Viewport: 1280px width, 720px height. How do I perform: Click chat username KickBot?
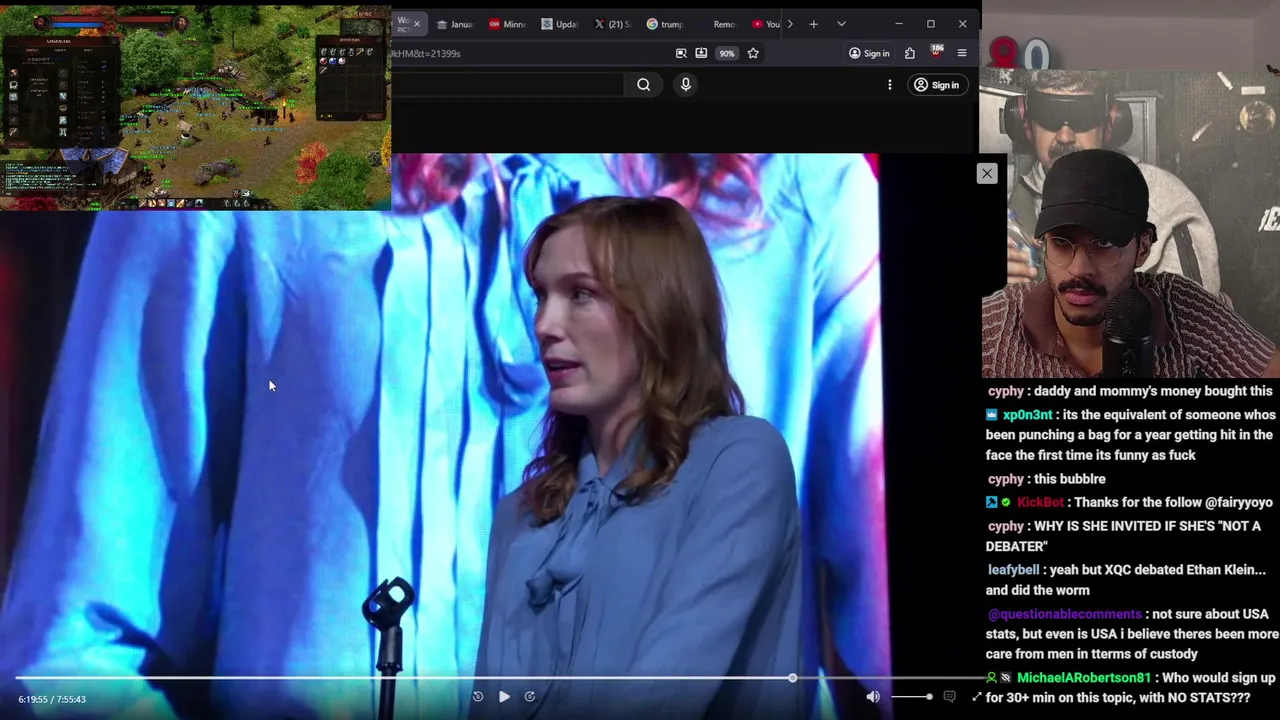[1040, 502]
